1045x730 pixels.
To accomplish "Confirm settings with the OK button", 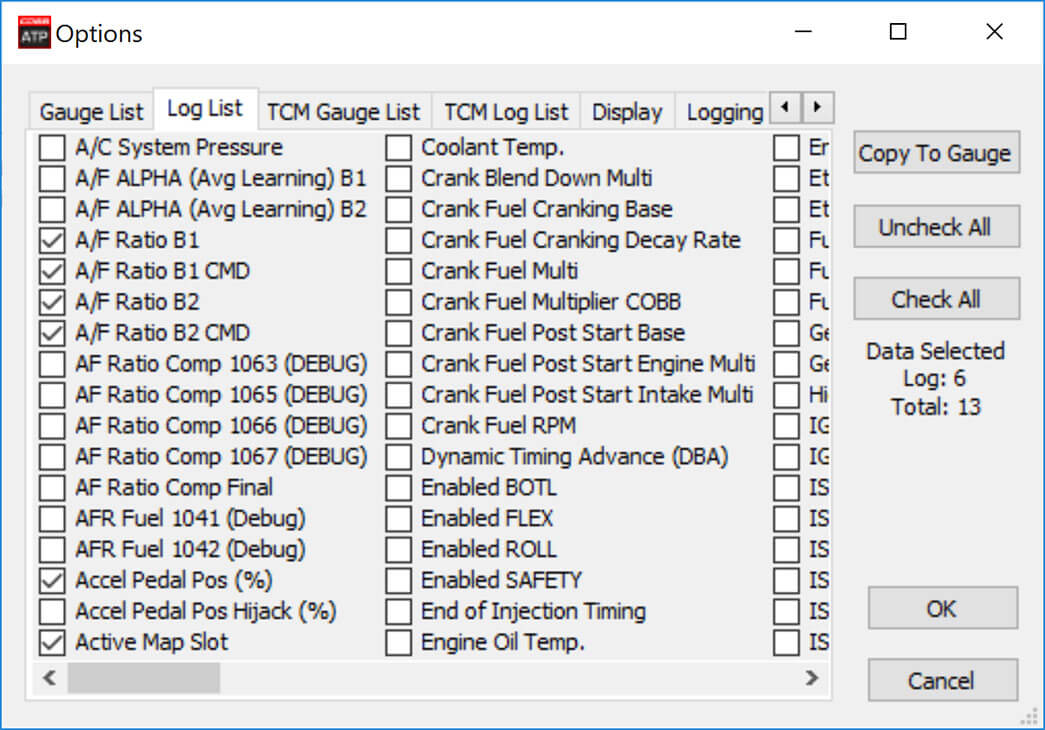I will (x=942, y=608).
